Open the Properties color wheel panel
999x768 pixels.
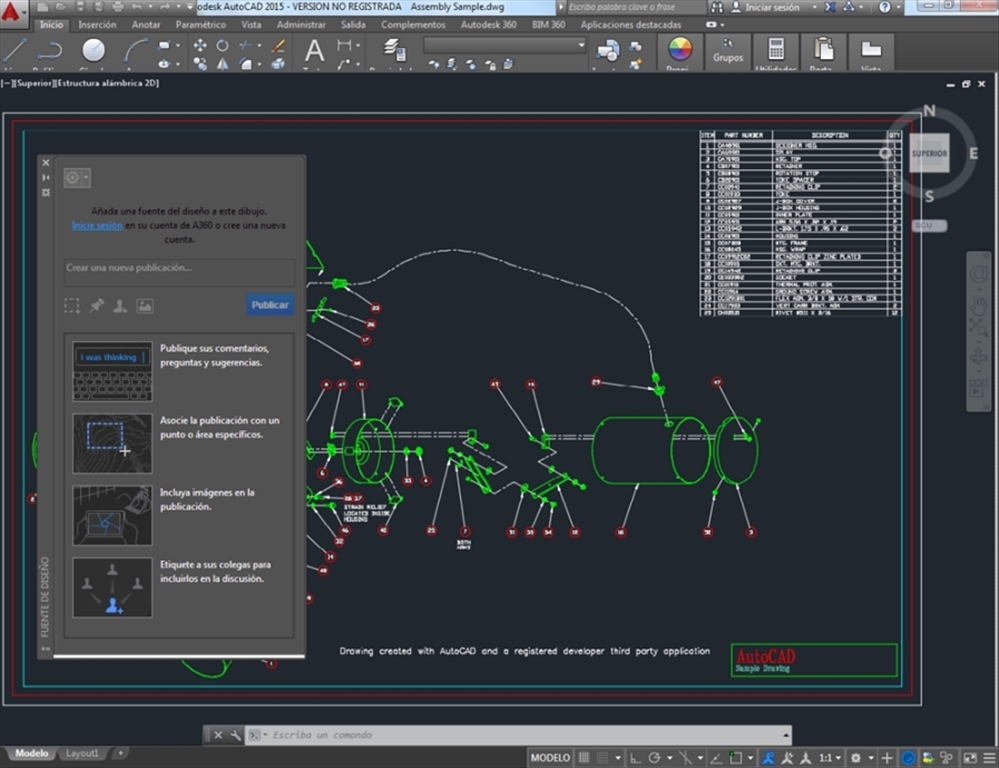(679, 49)
